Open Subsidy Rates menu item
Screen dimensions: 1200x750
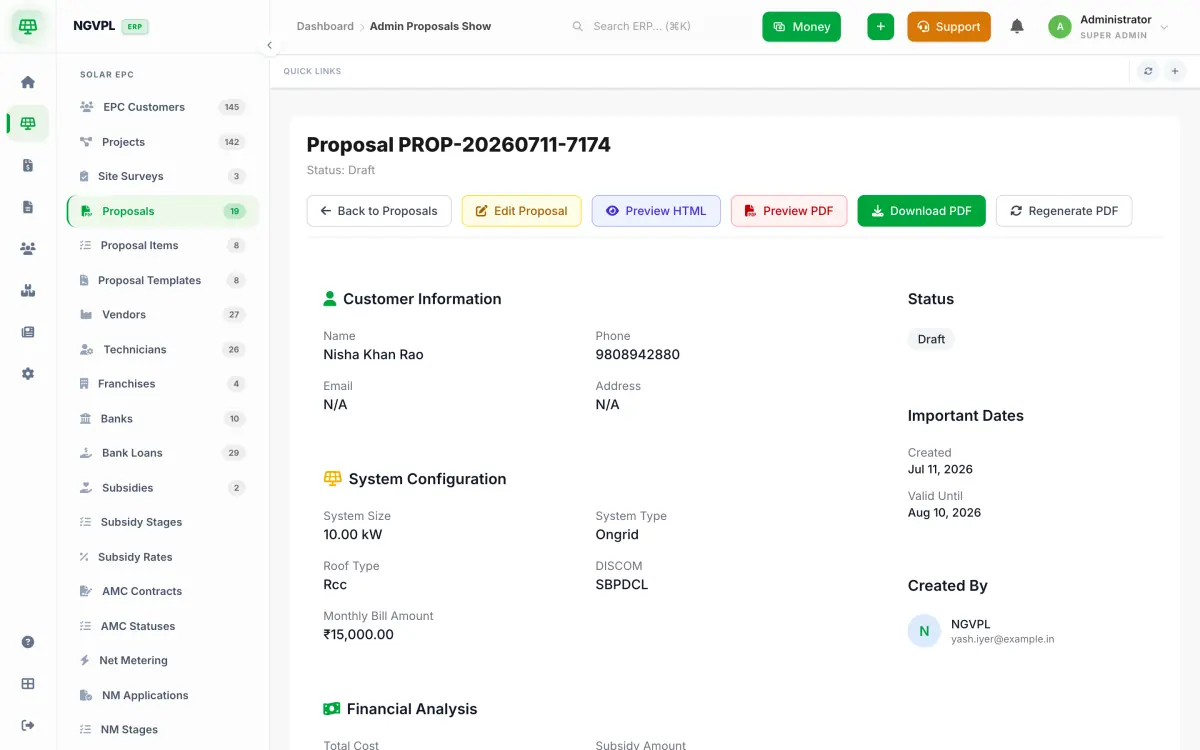[x=162, y=557]
